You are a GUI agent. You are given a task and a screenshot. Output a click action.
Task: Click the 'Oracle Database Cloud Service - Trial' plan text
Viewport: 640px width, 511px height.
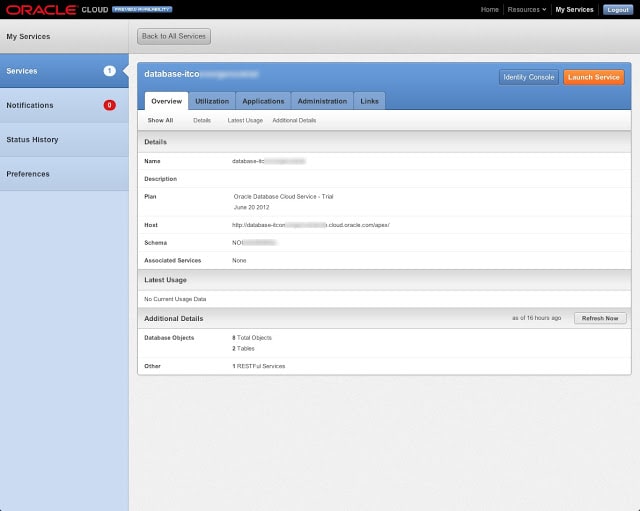283,197
